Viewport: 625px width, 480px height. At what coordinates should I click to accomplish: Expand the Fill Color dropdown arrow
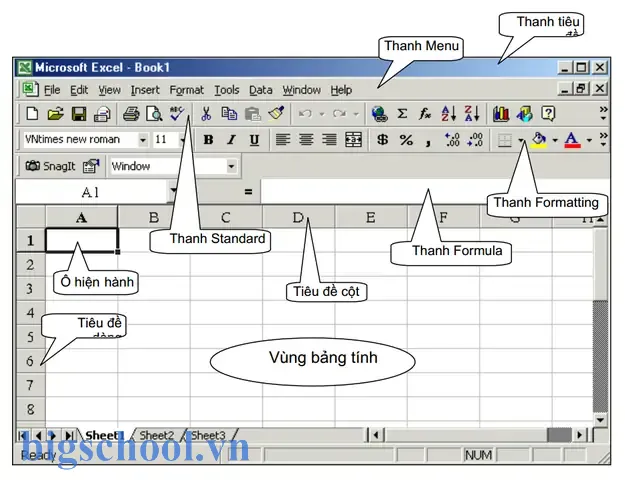(x=555, y=140)
